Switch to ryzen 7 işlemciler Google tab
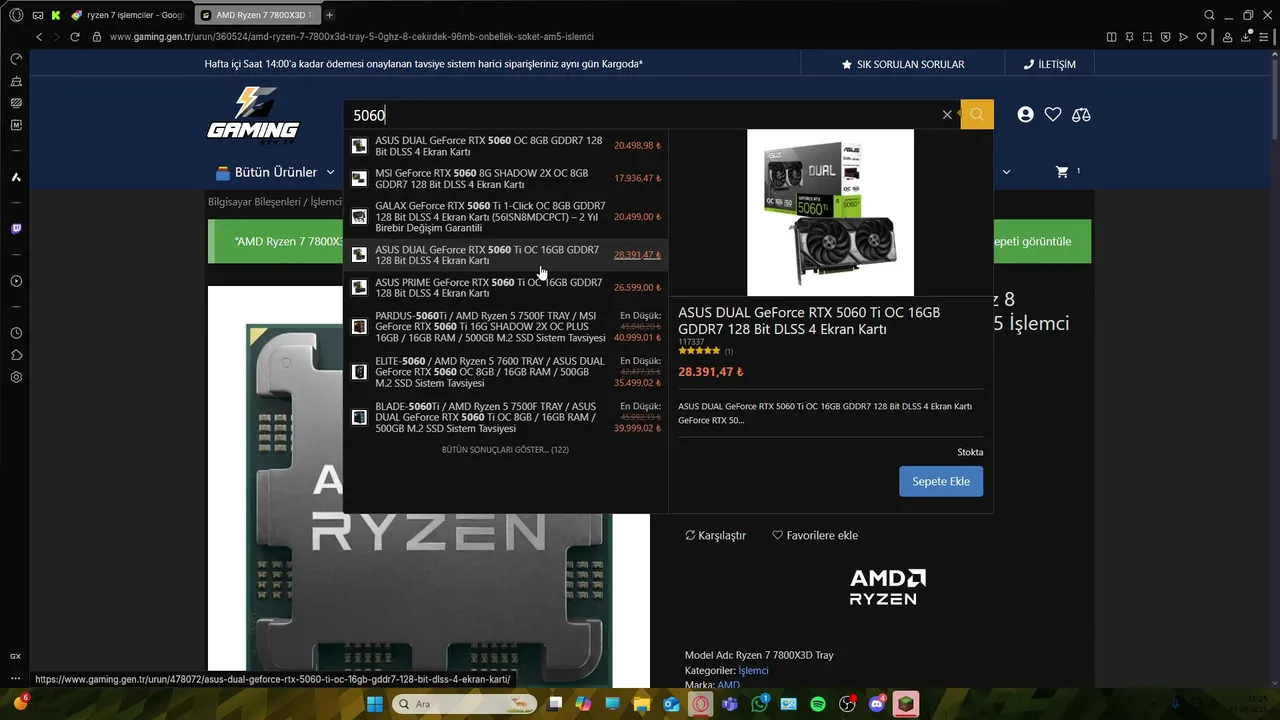 click(127, 15)
